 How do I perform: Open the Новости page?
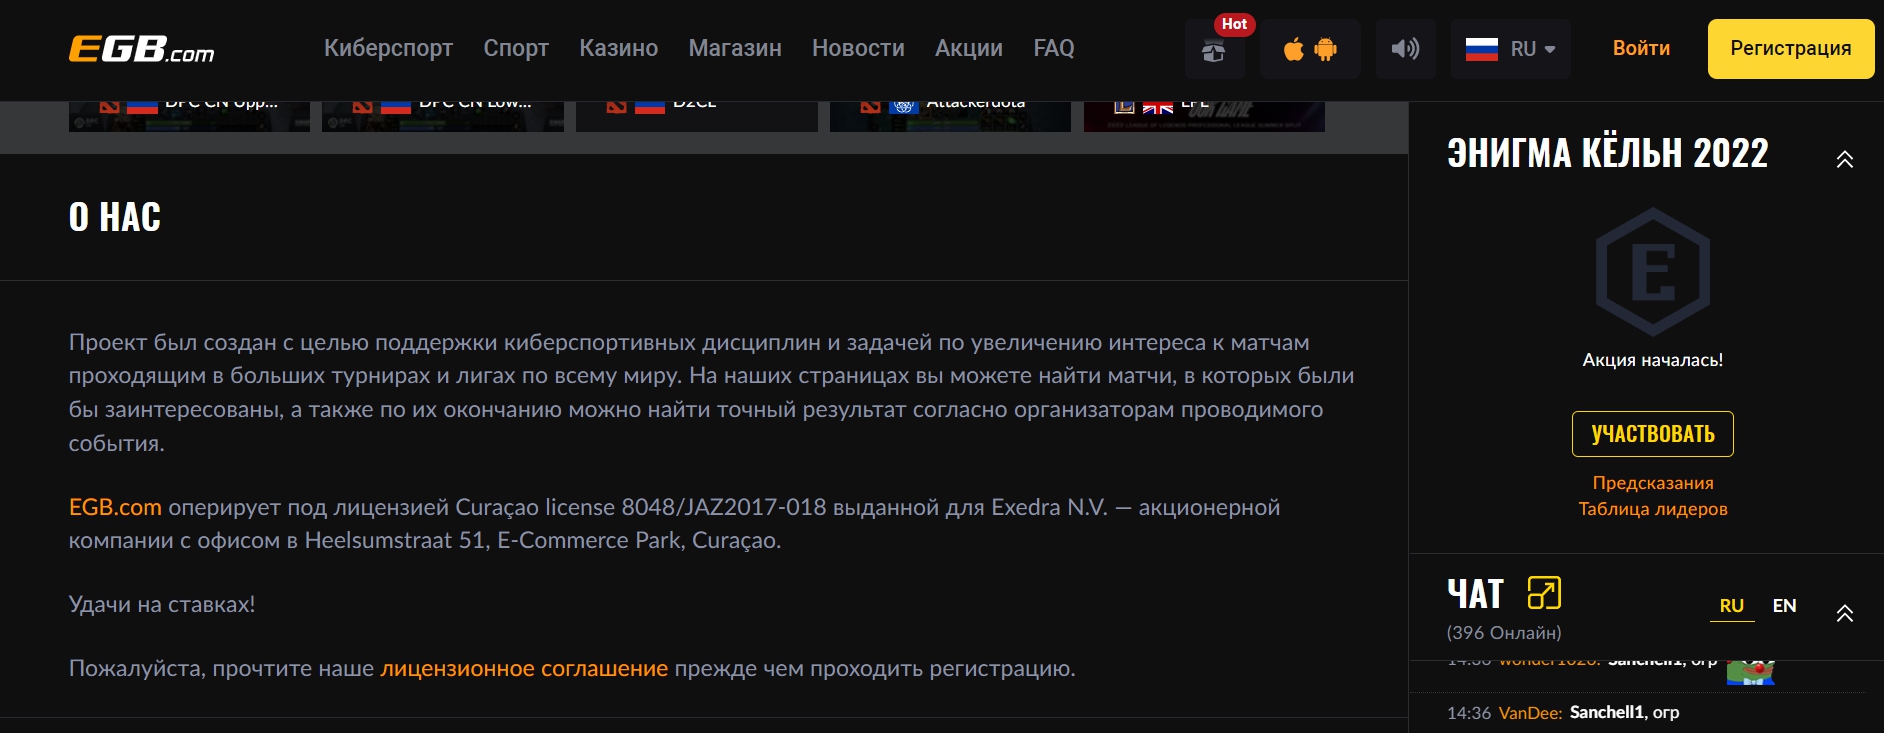pos(858,48)
